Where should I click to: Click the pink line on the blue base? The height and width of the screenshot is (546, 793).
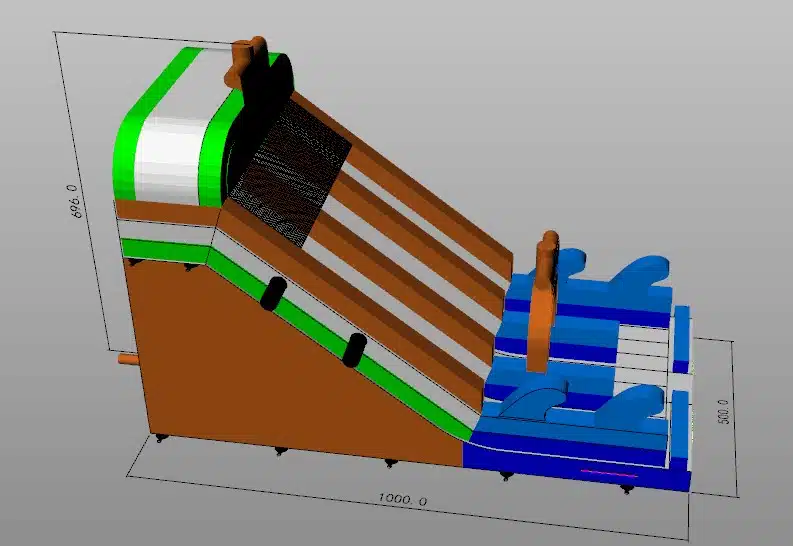click(608, 471)
